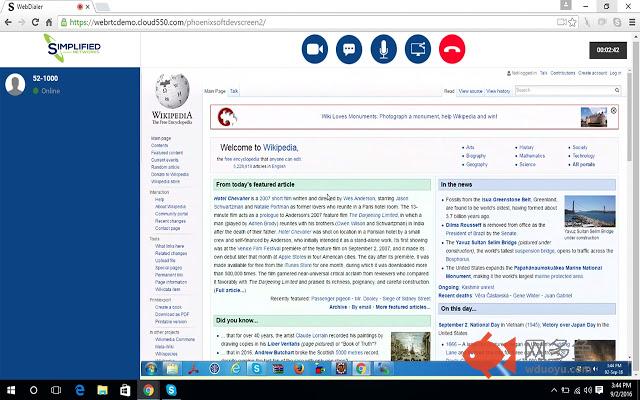Launch Microsoft Edge from the taskbar
The width and height of the screenshot is (640, 400).
(x=79, y=390)
